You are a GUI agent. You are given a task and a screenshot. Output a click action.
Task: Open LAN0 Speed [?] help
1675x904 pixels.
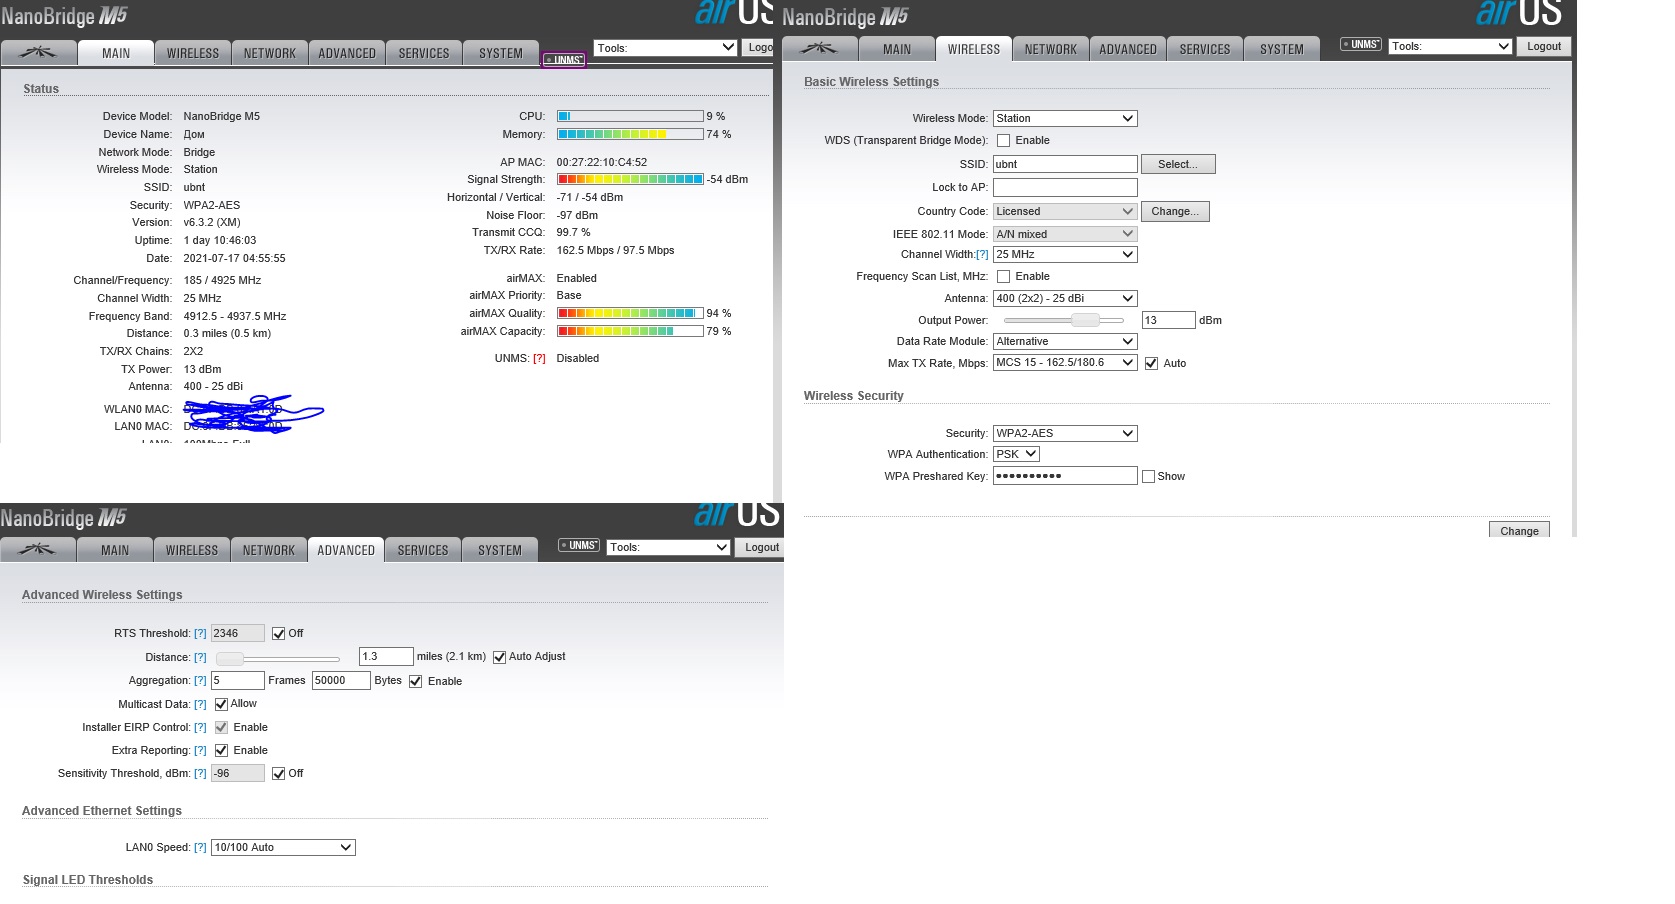[x=200, y=848]
